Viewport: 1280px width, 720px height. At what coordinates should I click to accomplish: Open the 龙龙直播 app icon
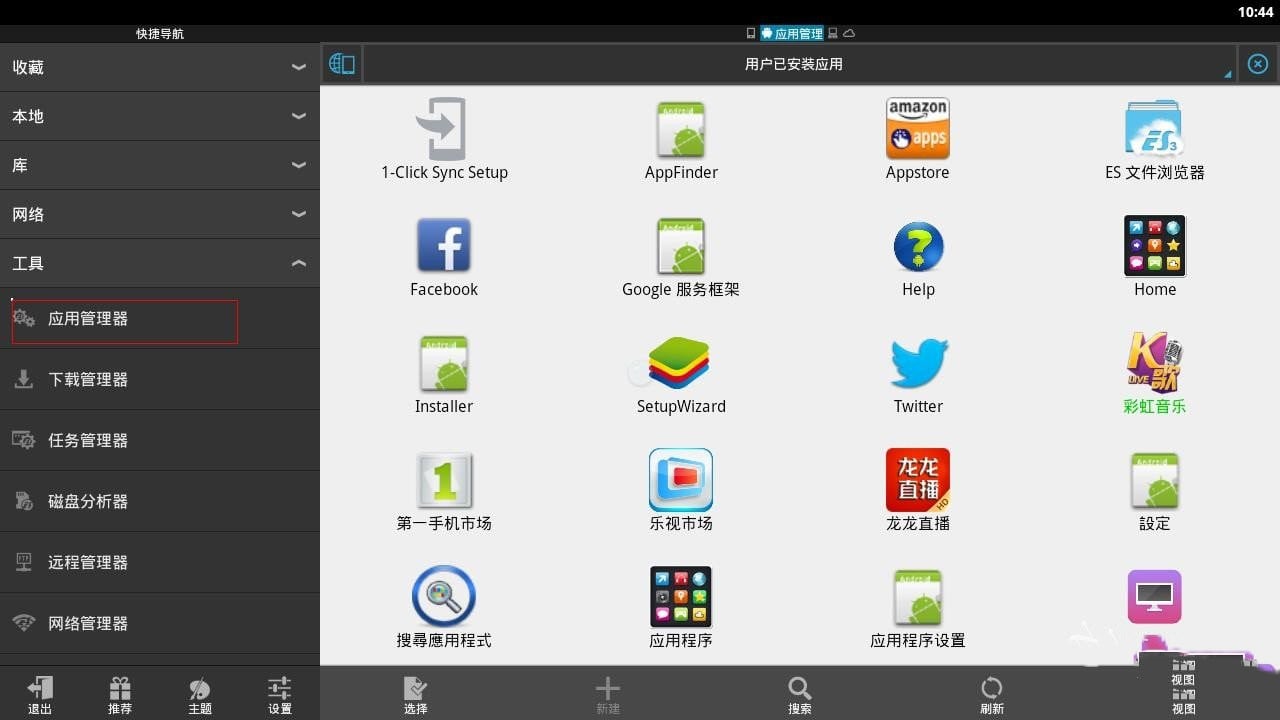pos(918,480)
